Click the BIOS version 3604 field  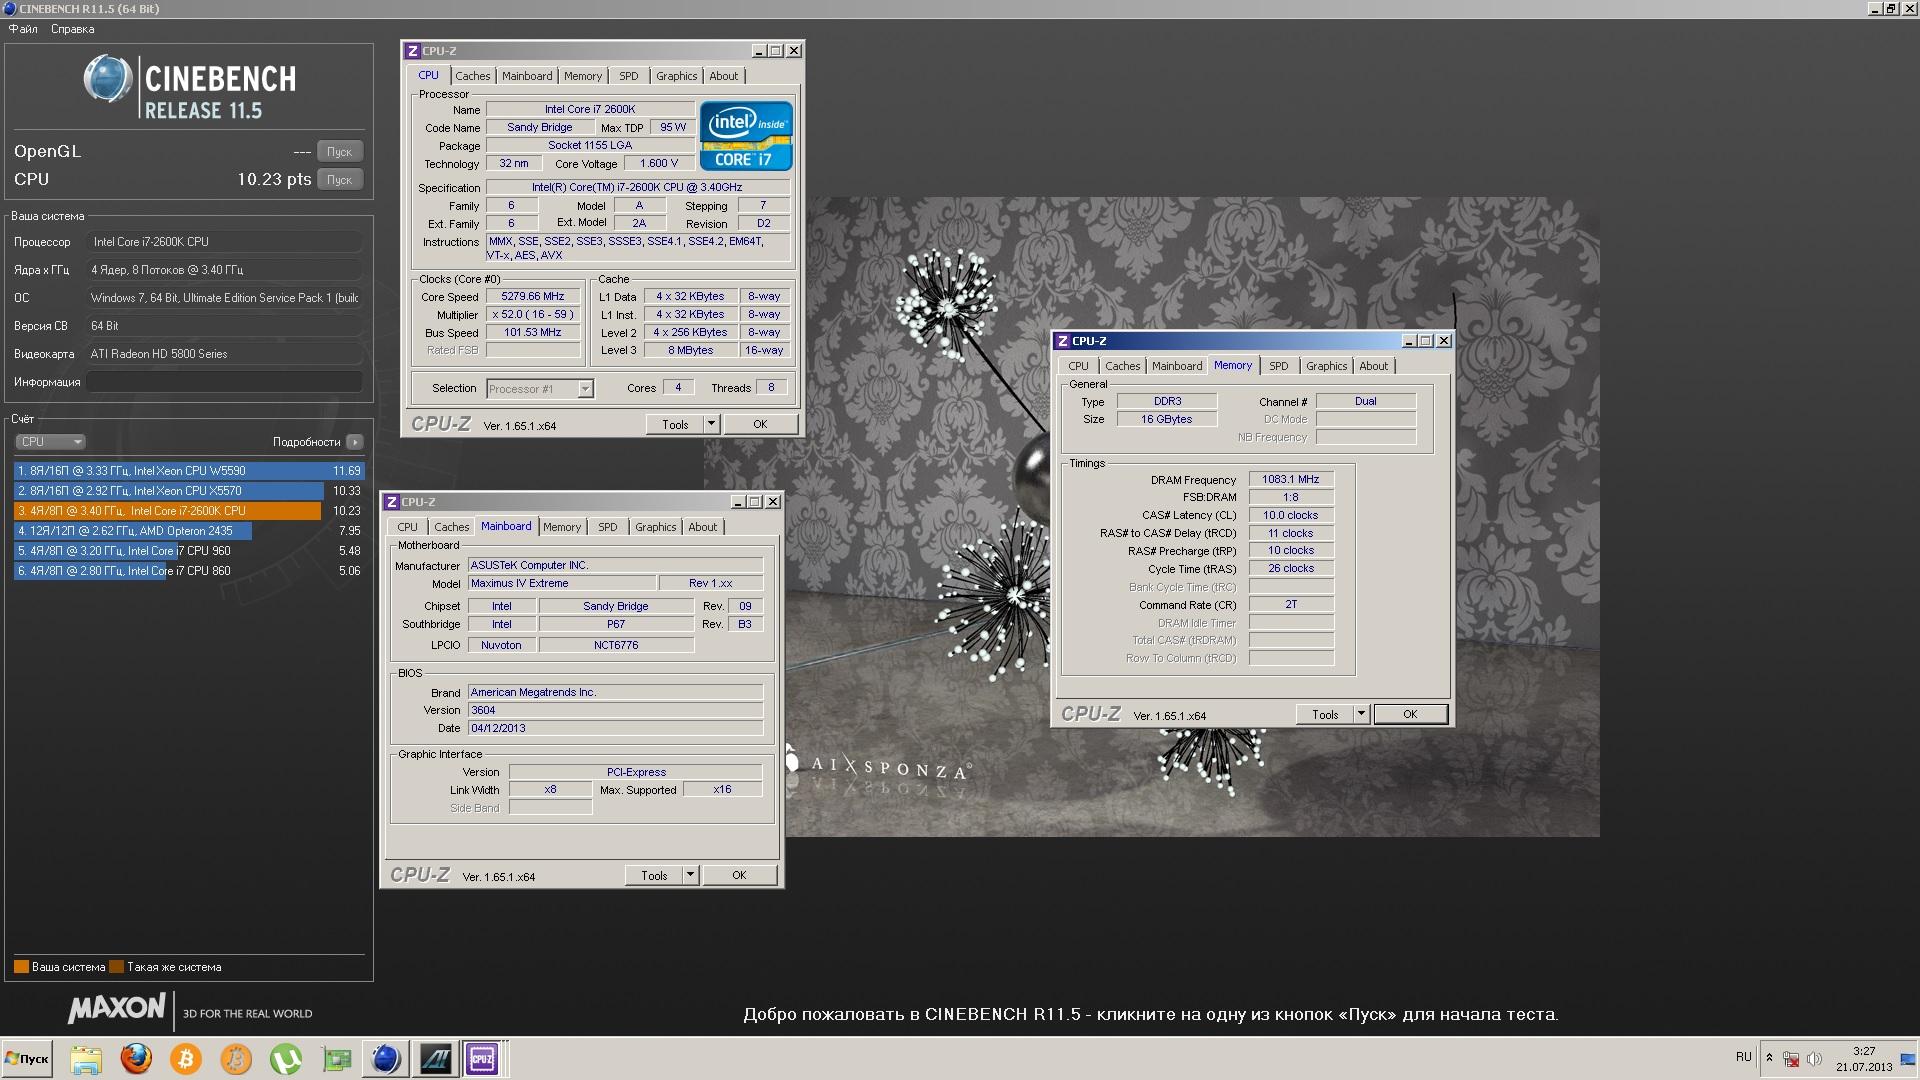point(615,711)
